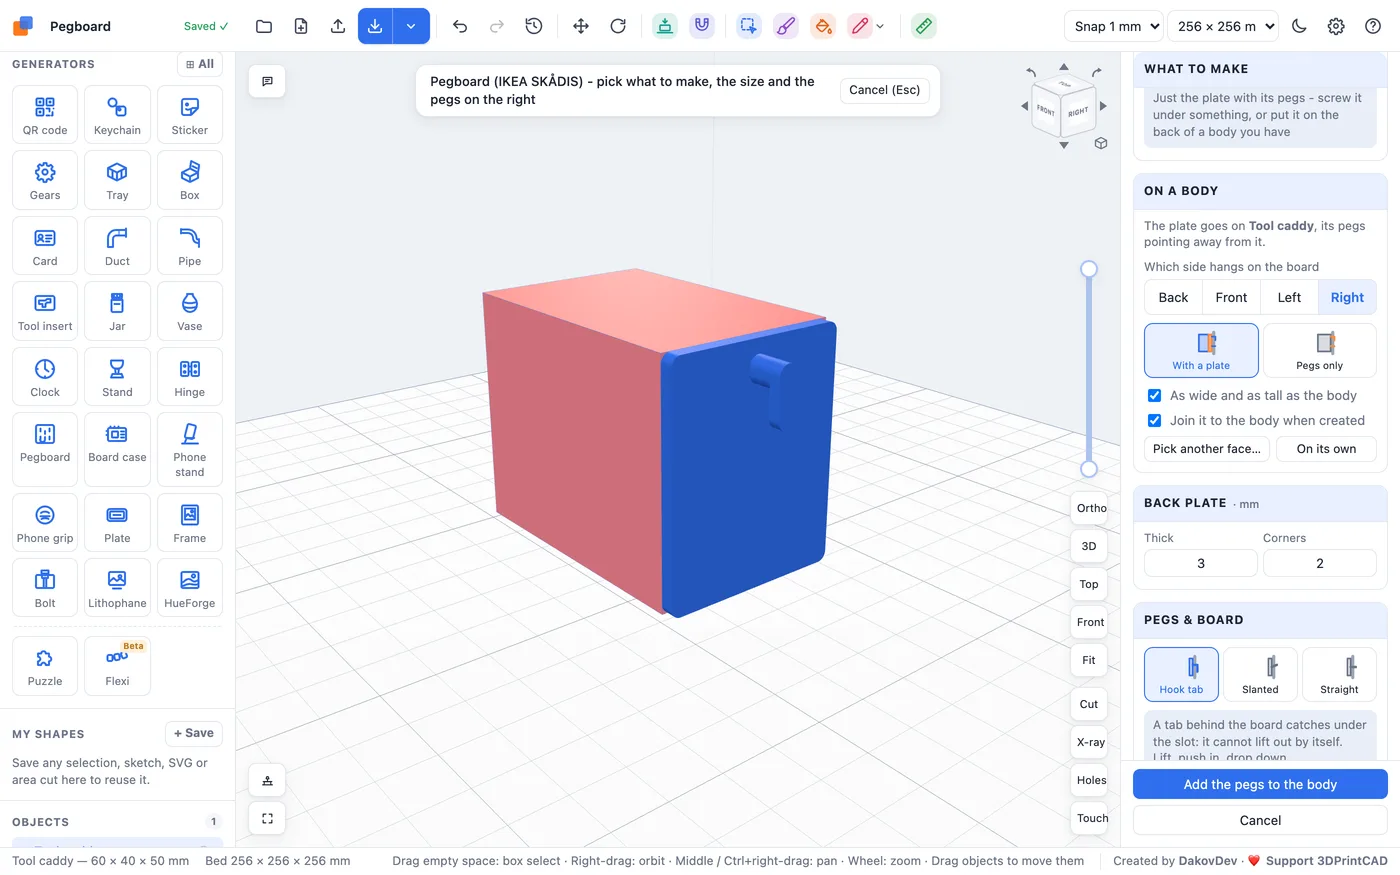Pick the Straight peg style
Image resolution: width=1400 pixels, height=875 pixels.
click(1339, 674)
